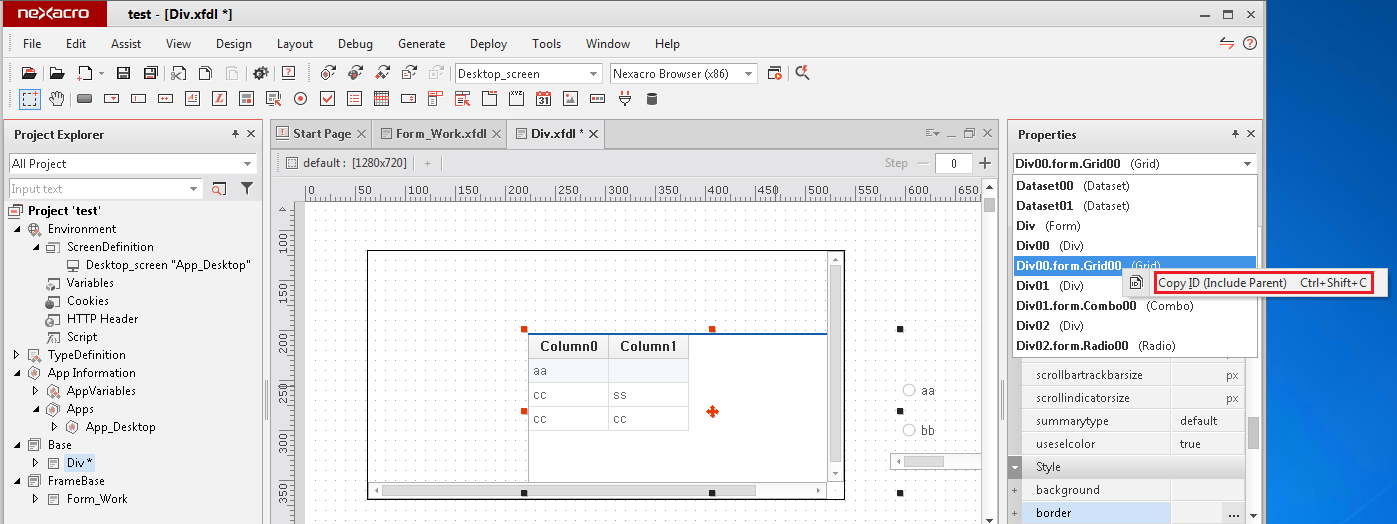Select the CheckBox component tool icon
Screen dimensions: 1397x524
[x=327, y=98]
